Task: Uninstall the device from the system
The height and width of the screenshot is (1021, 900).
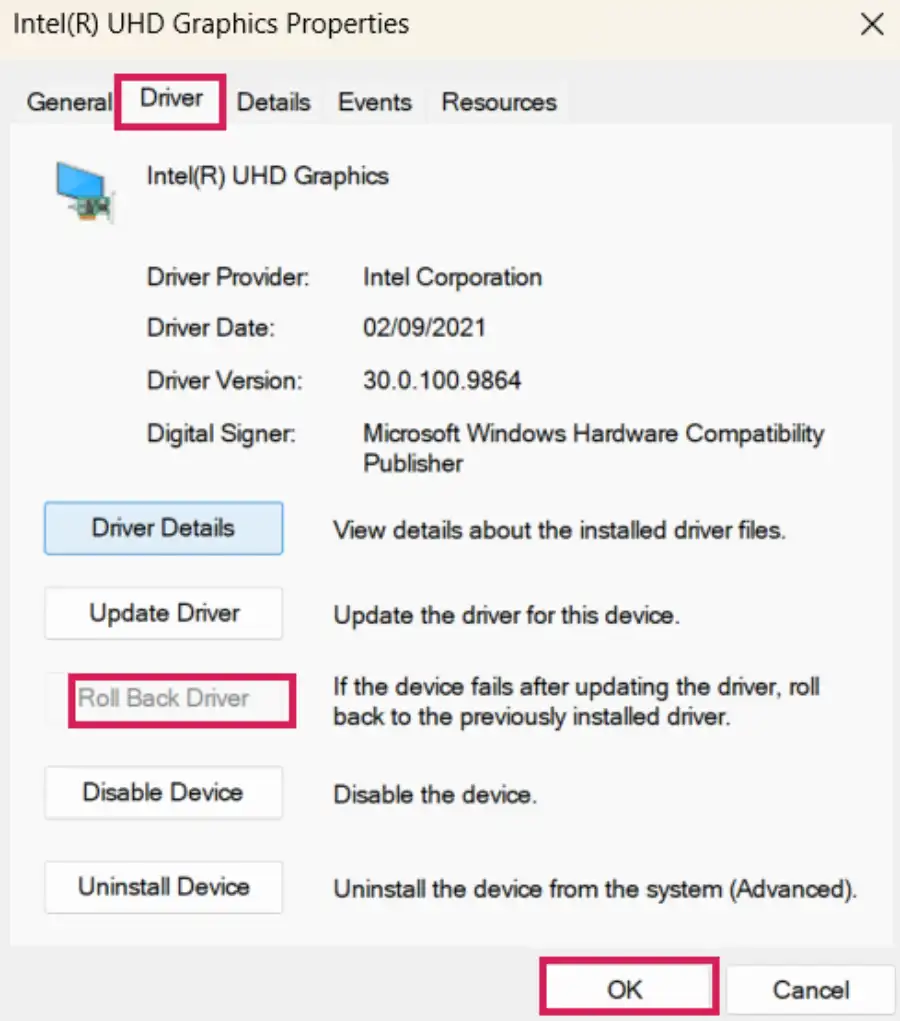Action: 163,887
